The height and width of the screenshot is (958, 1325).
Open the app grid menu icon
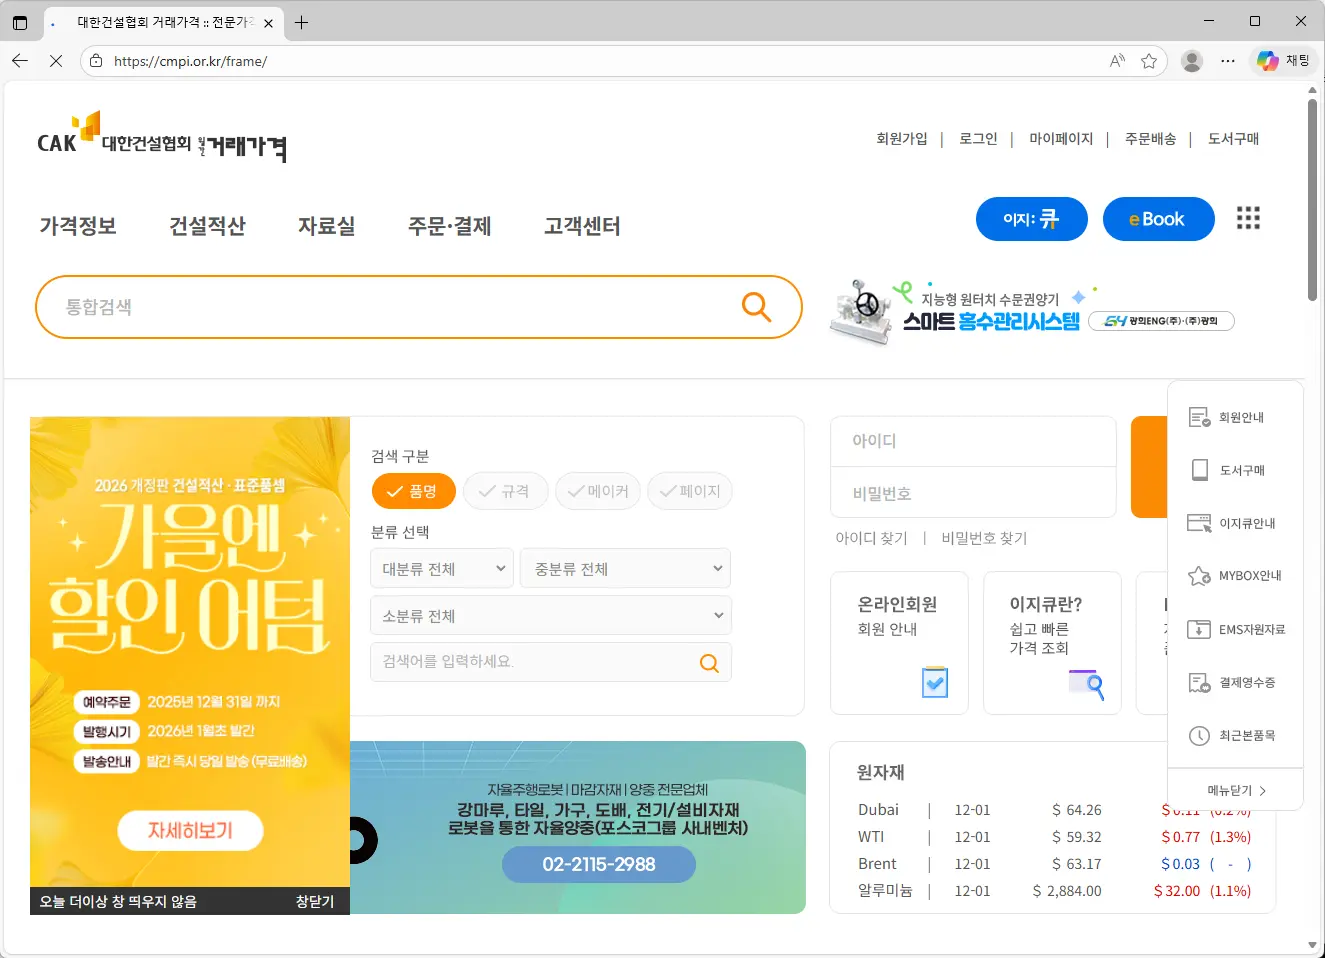coord(1248,218)
